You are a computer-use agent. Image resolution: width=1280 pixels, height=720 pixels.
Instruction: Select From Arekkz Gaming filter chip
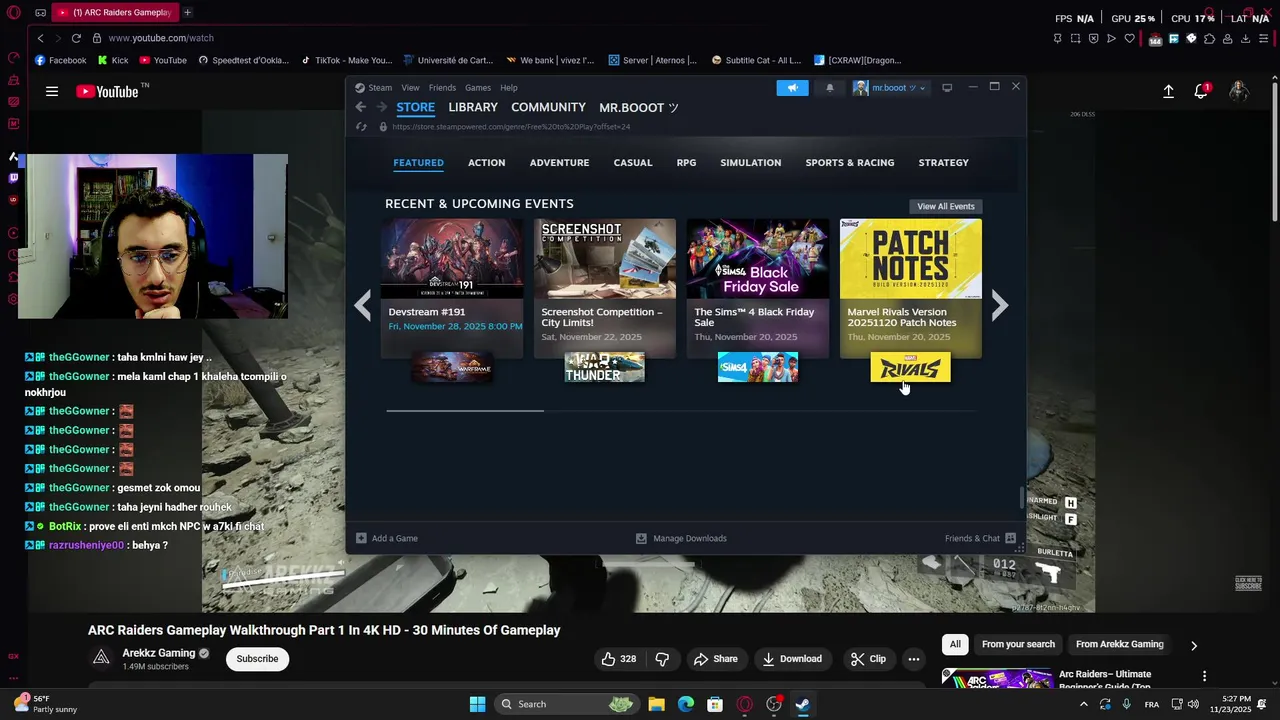1119,644
